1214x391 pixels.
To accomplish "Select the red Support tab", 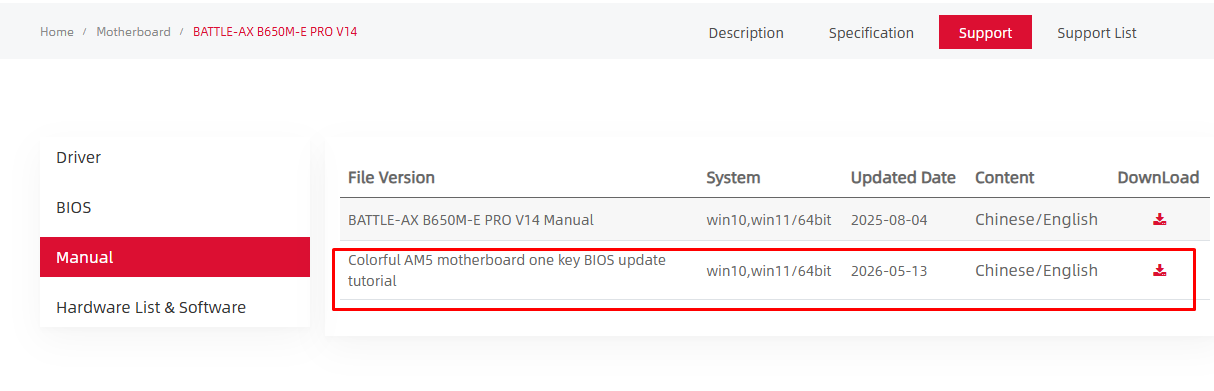I will tap(985, 32).
